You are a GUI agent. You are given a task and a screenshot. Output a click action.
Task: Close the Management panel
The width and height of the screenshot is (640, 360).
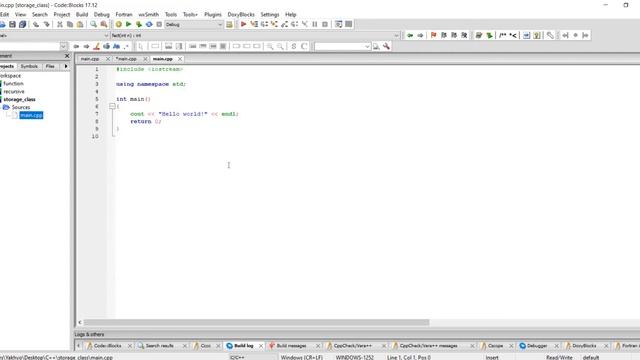click(67, 56)
